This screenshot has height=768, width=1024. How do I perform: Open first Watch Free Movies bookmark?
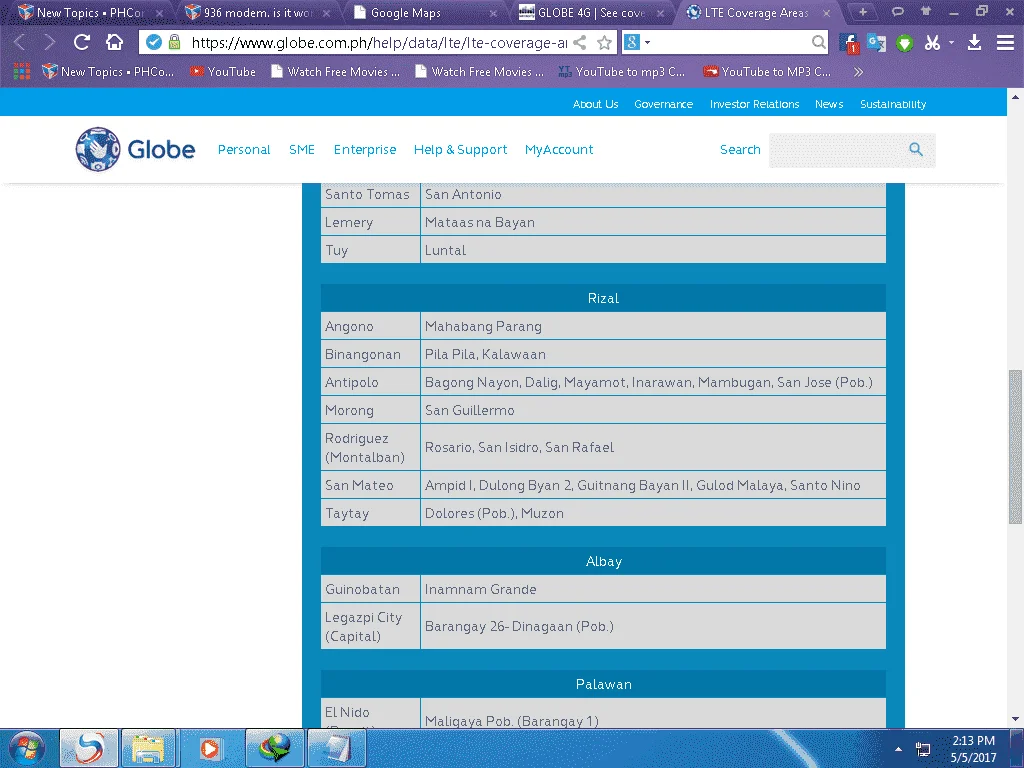click(x=335, y=72)
